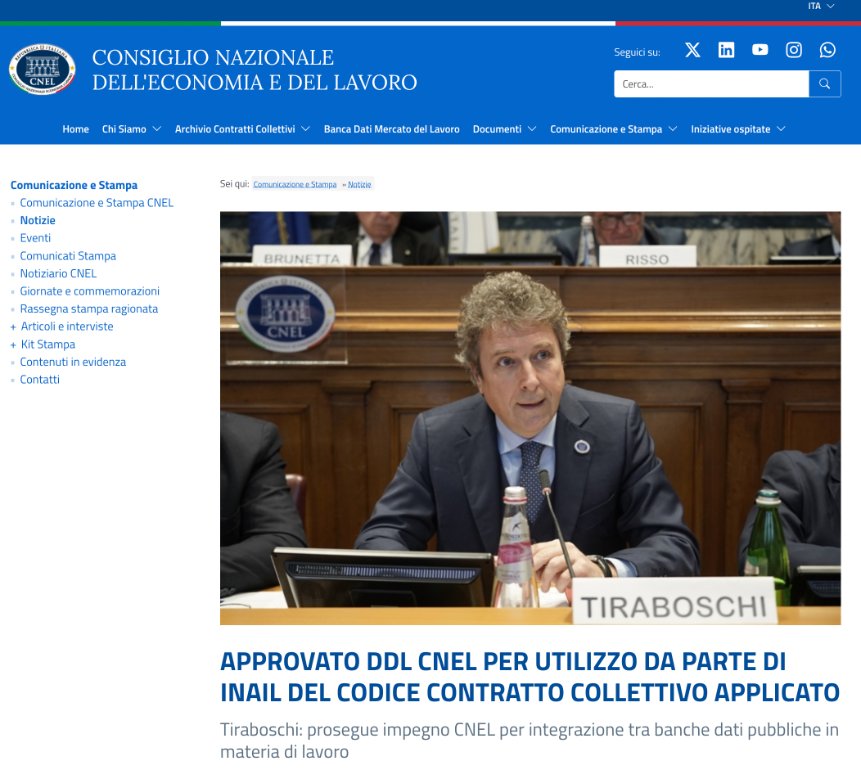Expand Articoli e interviste sidebar item
Image resolution: width=861 pixels, height=770 pixels.
pos(62,326)
